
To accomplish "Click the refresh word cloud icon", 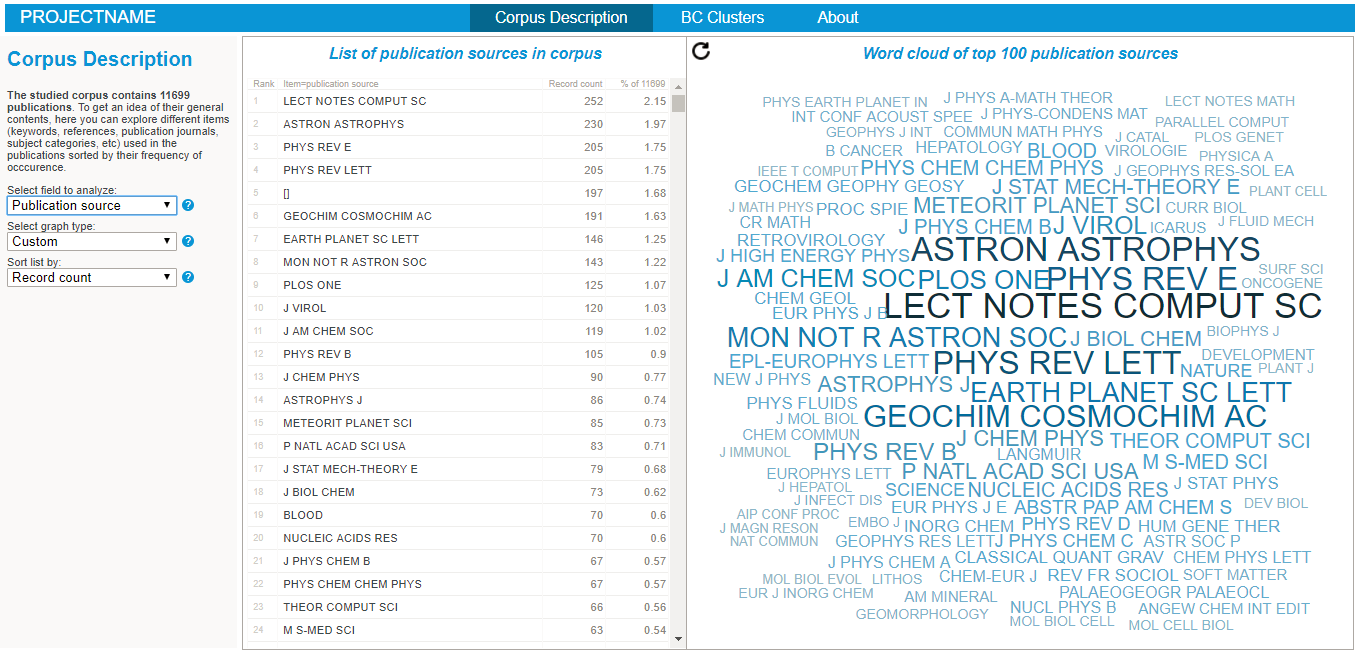I will point(701,51).
